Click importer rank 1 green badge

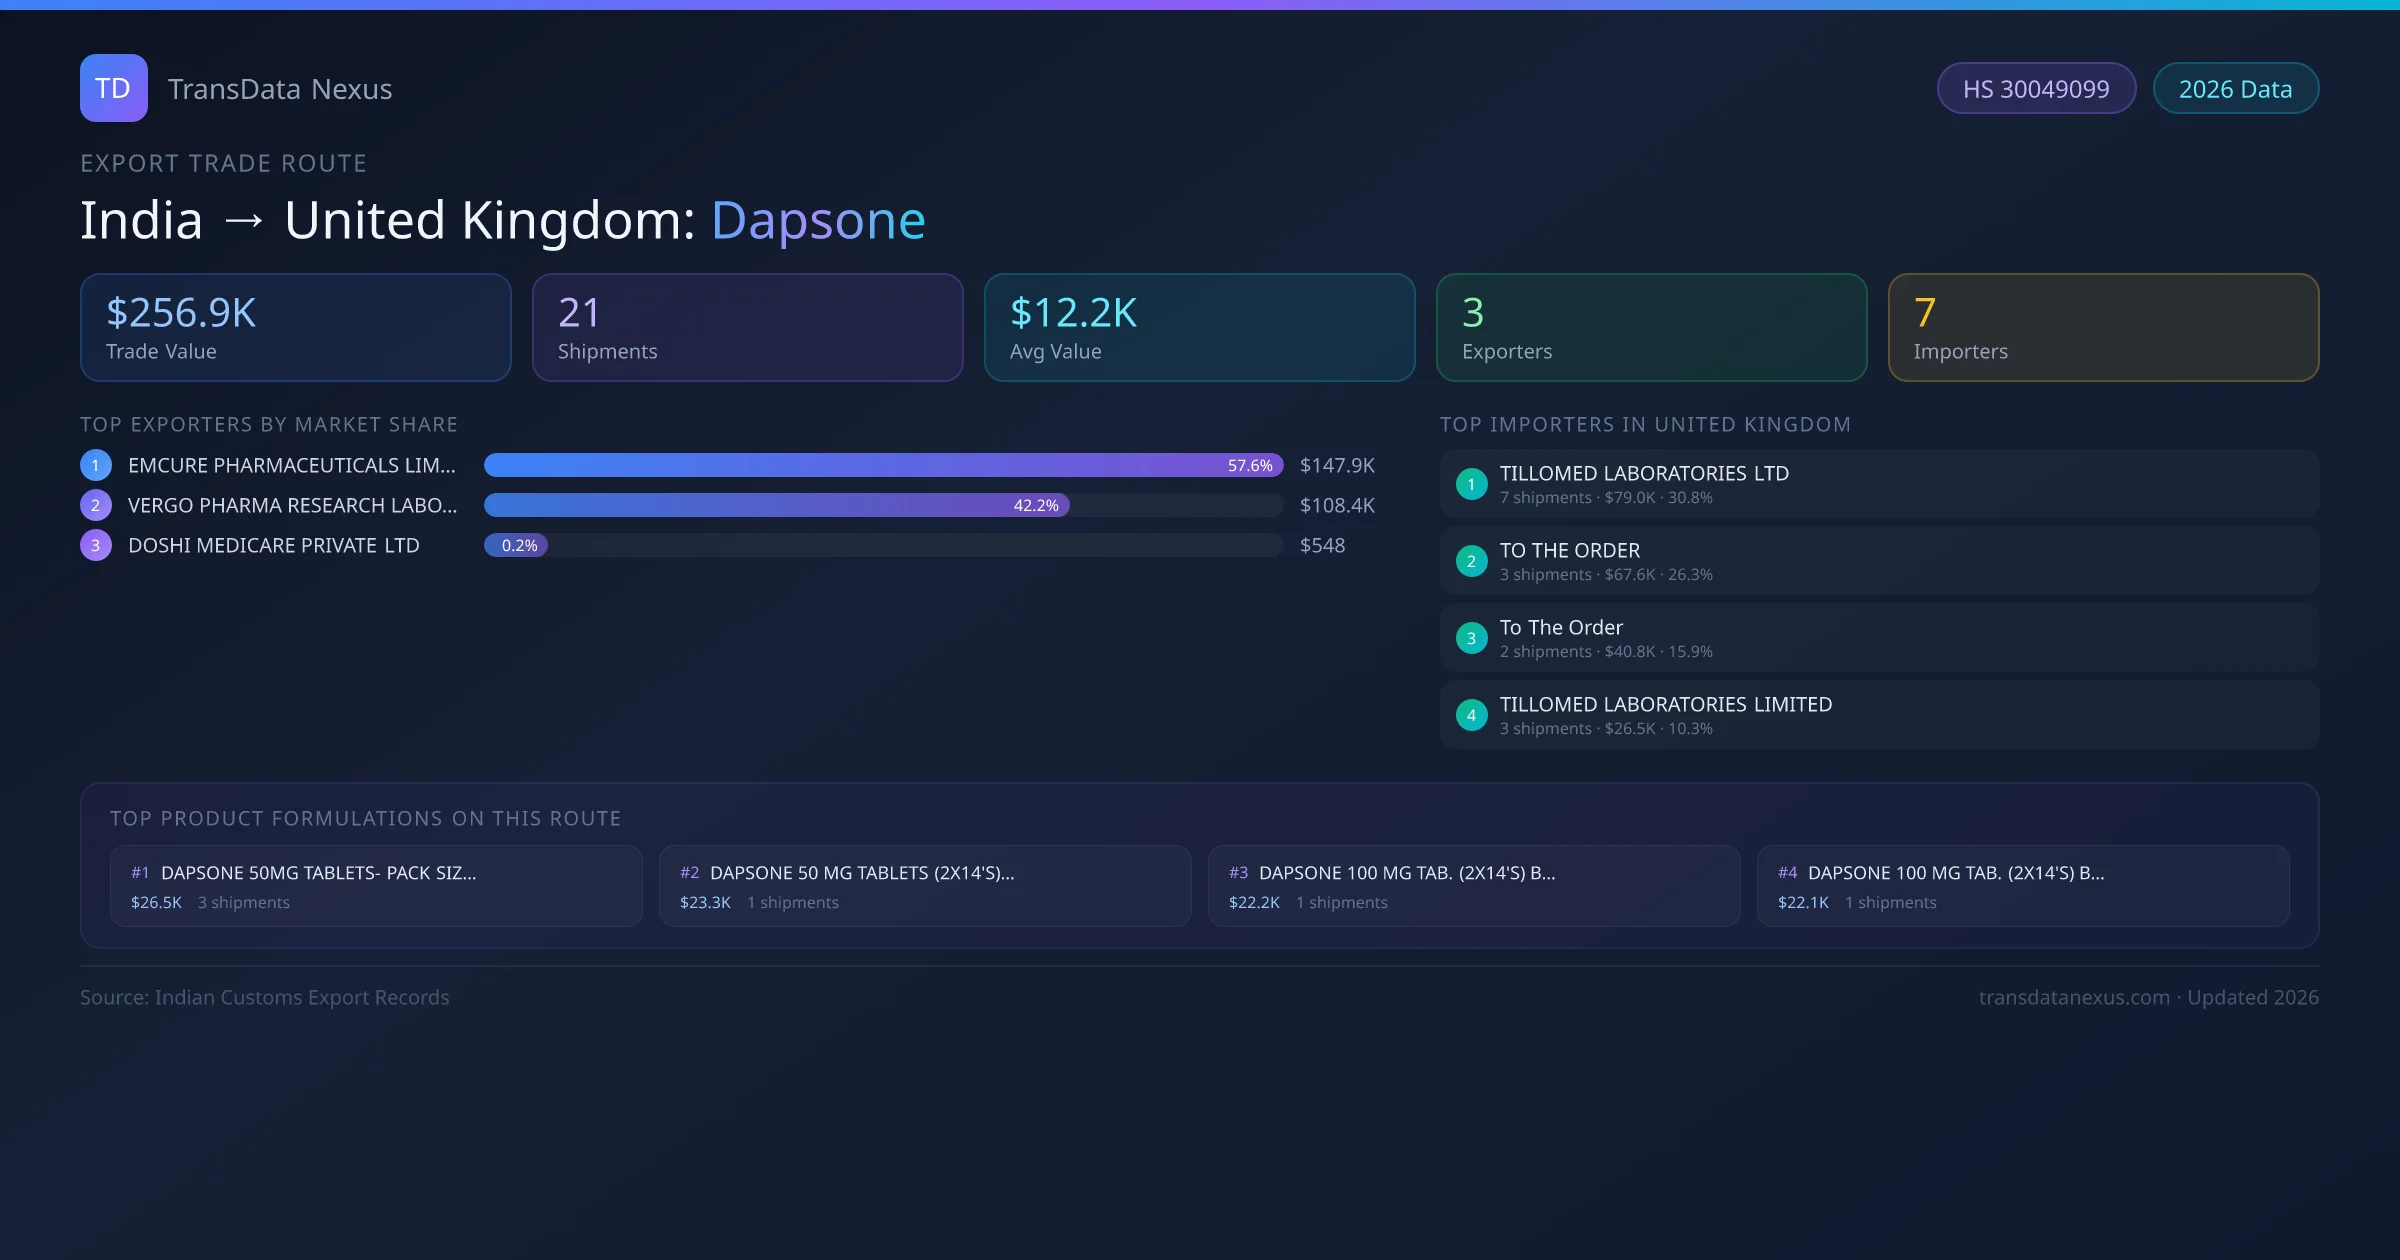pos(1471,484)
